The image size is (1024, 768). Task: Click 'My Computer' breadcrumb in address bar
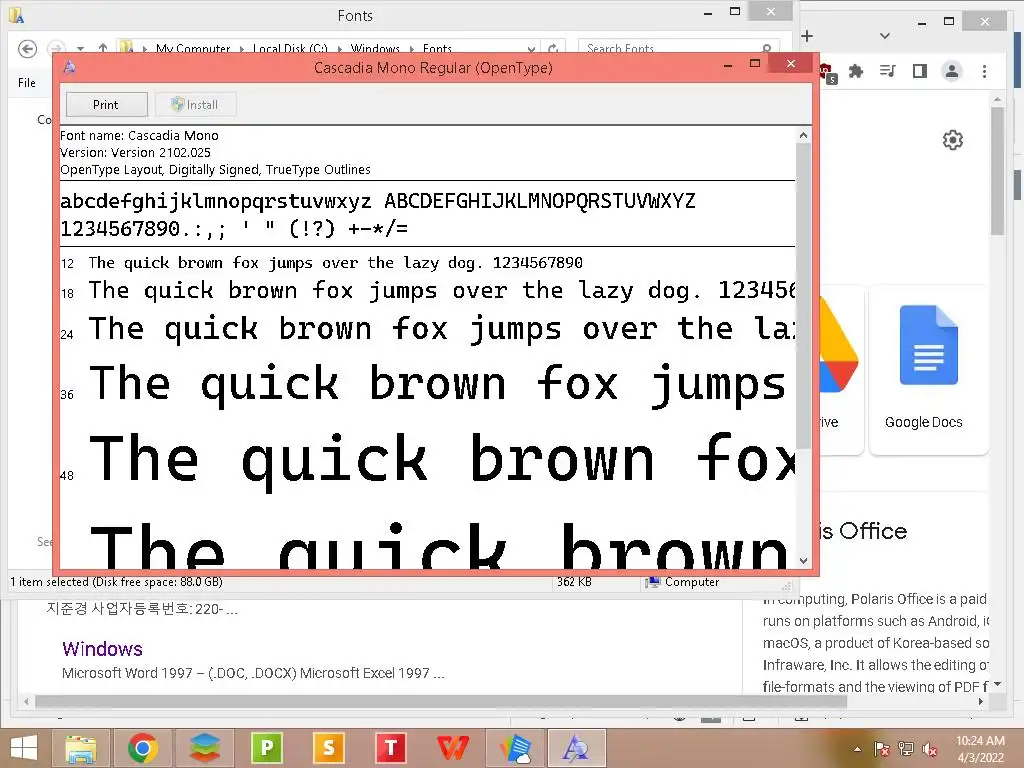(x=193, y=49)
